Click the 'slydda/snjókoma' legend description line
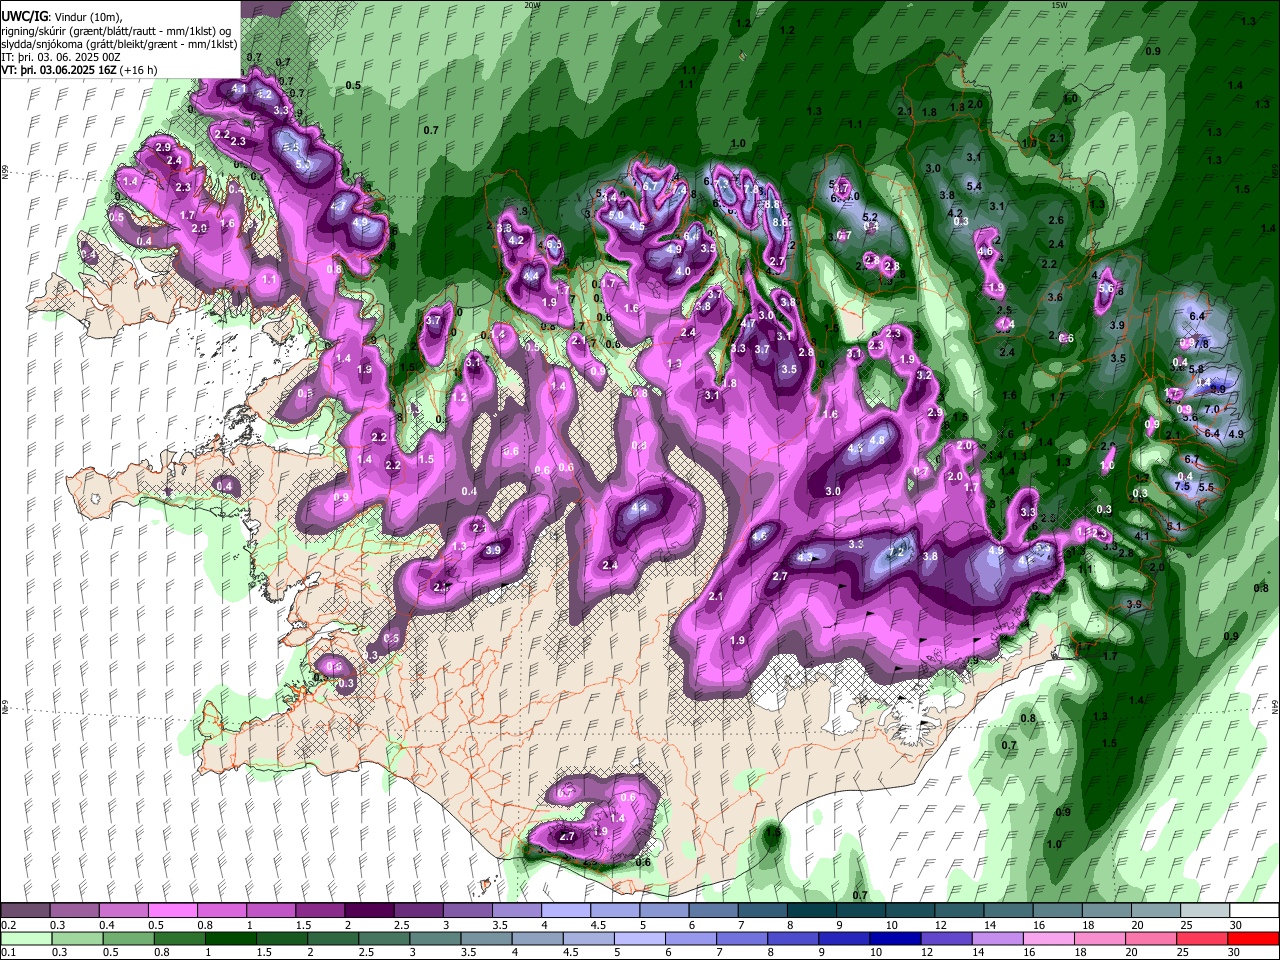1280x960 pixels. coord(119,44)
